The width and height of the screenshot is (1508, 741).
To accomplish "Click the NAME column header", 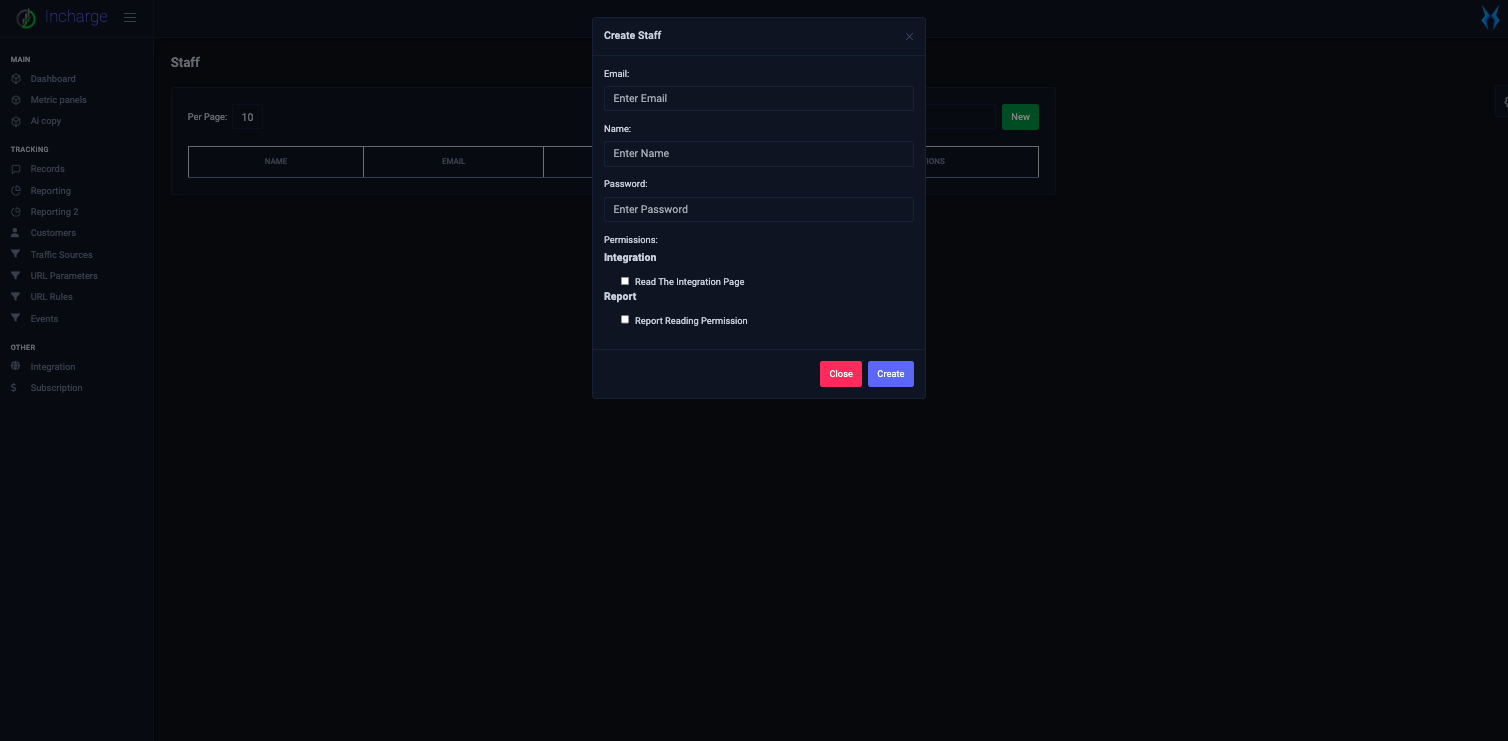I will (x=276, y=162).
